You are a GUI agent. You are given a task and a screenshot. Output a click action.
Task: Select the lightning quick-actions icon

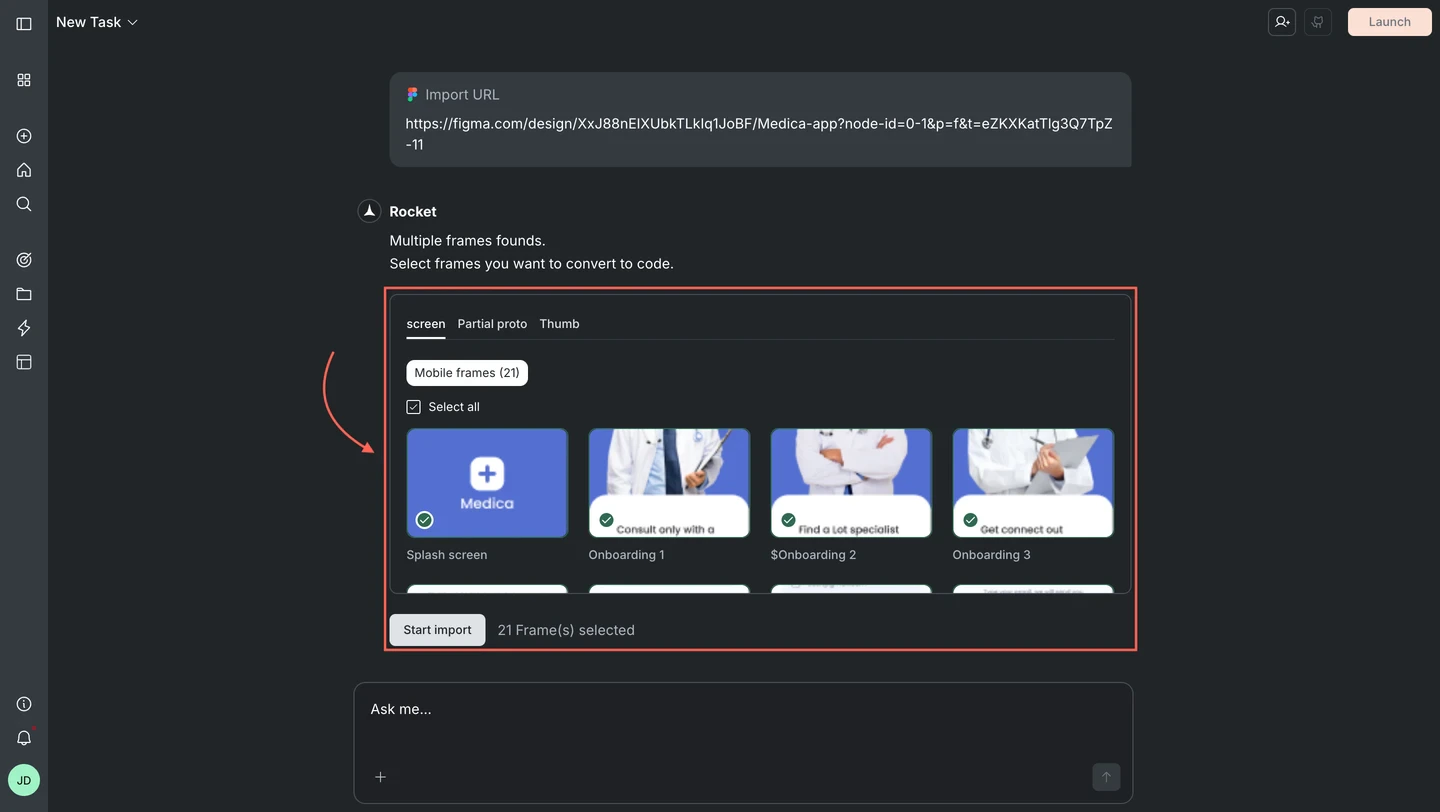pos(24,328)
